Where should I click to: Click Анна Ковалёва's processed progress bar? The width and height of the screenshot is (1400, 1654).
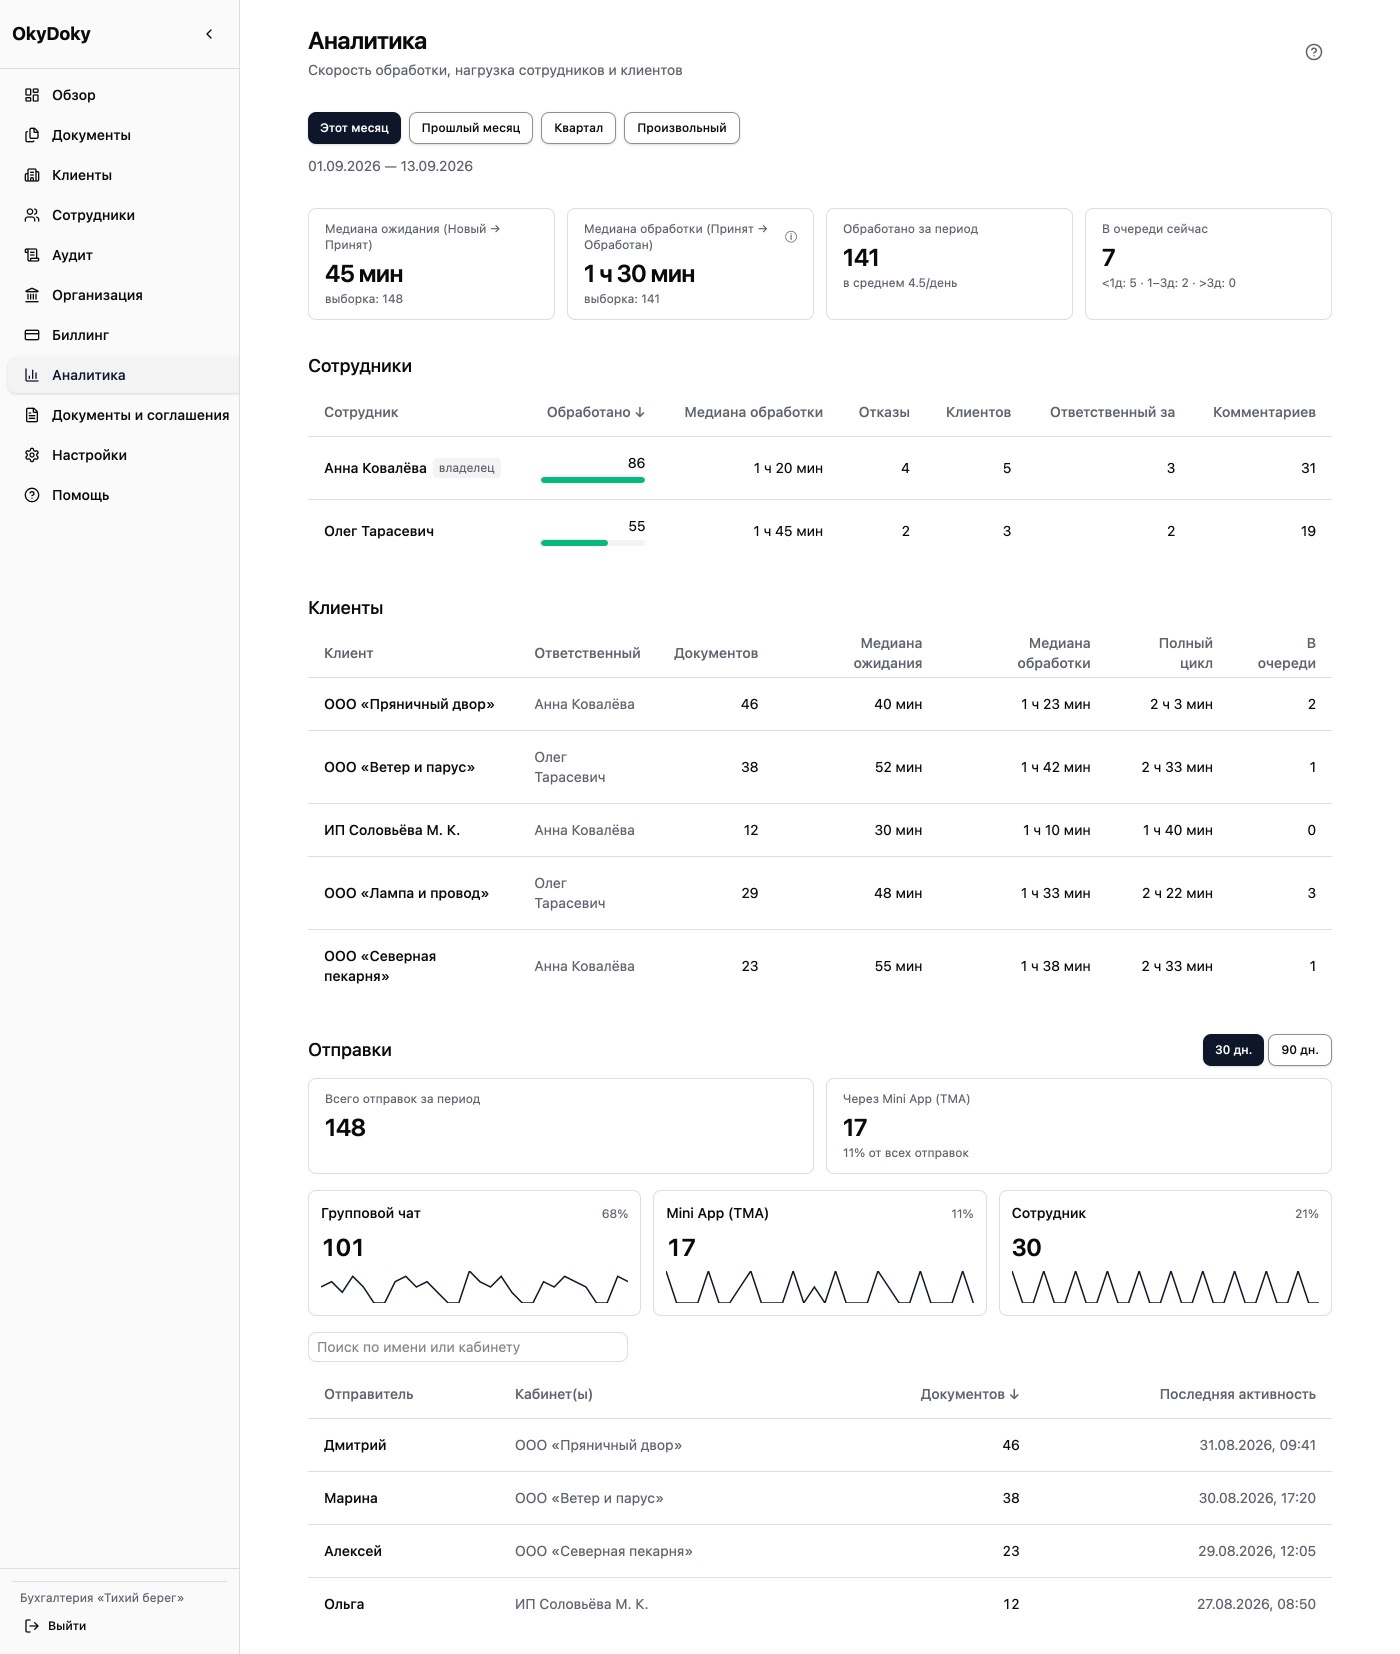(593, 480)
